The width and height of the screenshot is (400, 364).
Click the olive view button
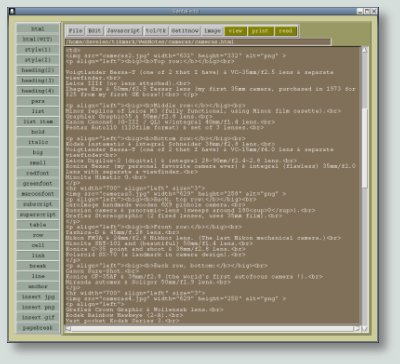click(x=235, y=31)
